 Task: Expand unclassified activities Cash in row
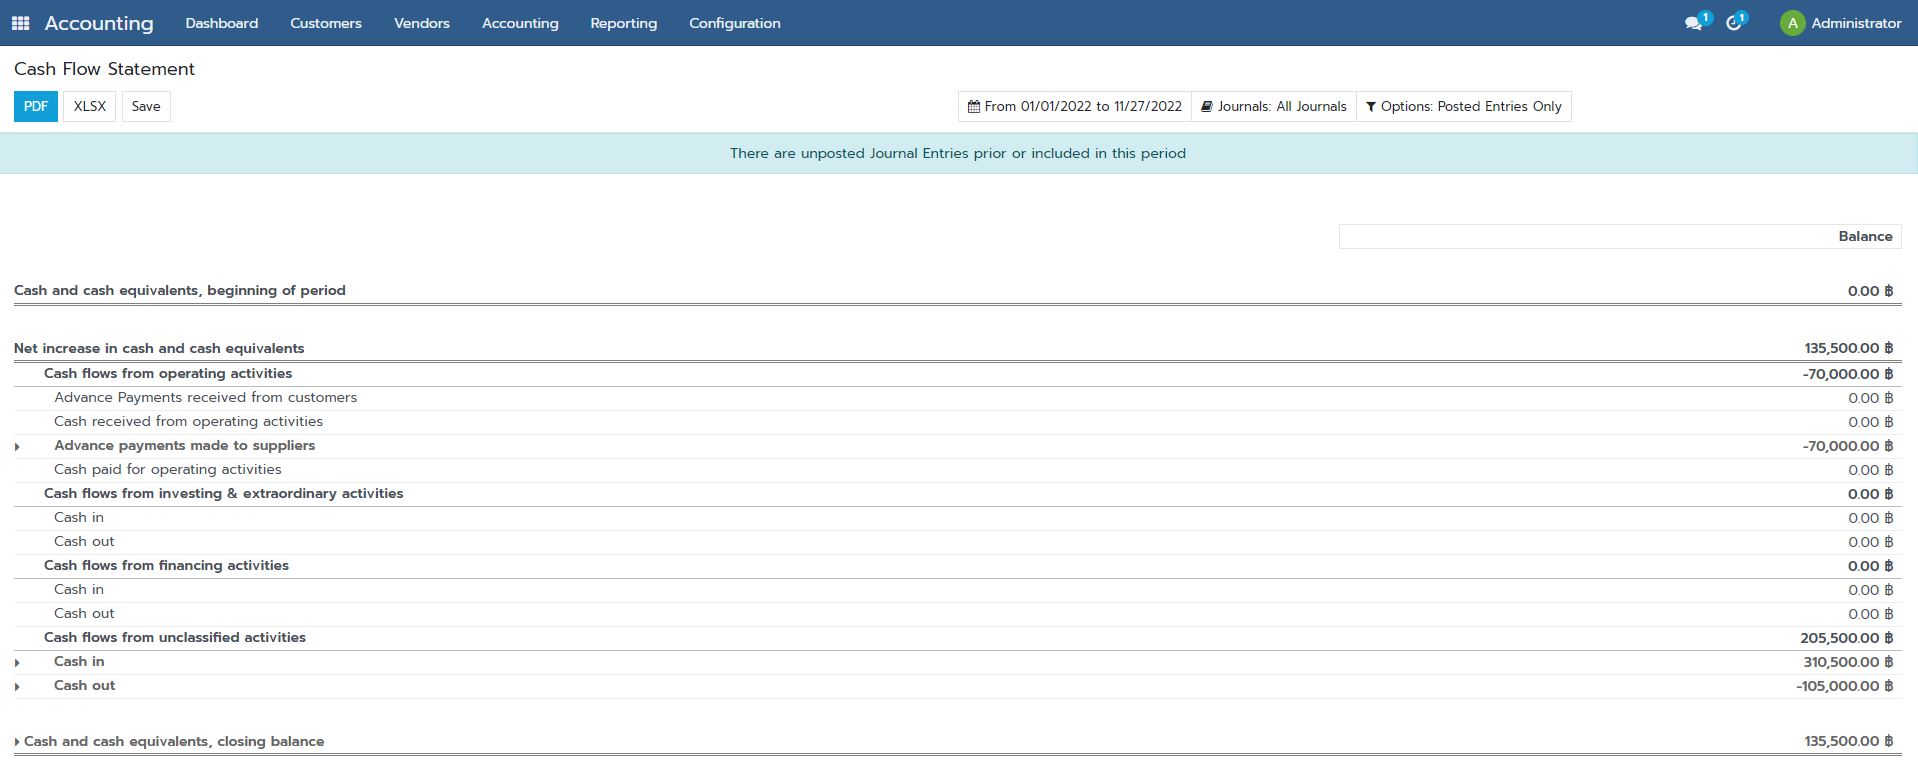[x=17, y=662]
